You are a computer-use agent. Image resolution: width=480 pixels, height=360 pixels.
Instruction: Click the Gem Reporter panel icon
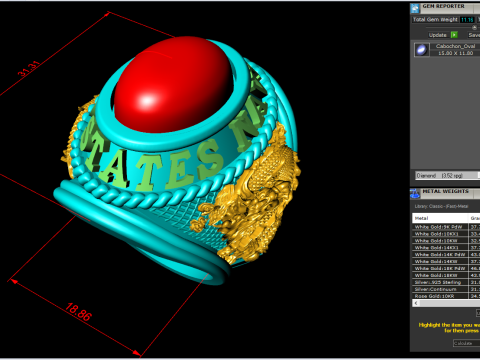(415, 8)
